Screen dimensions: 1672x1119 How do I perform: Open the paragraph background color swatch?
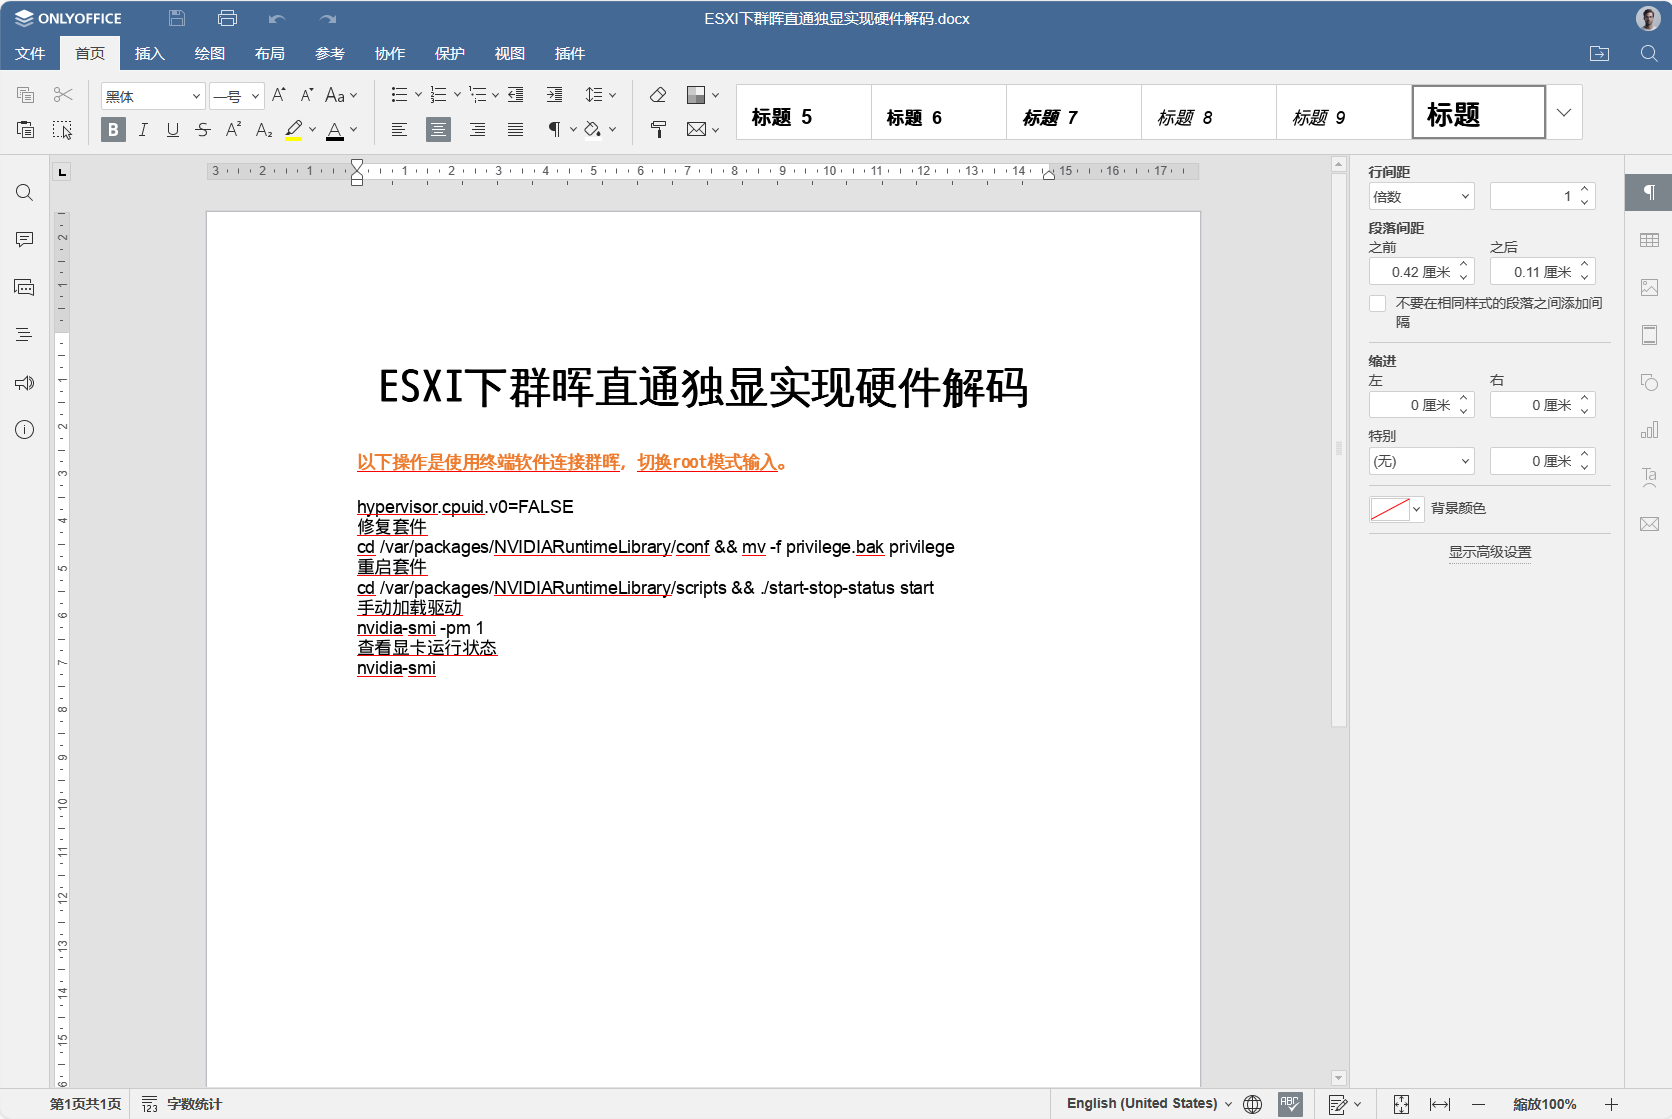click(x=1395, y=509)
